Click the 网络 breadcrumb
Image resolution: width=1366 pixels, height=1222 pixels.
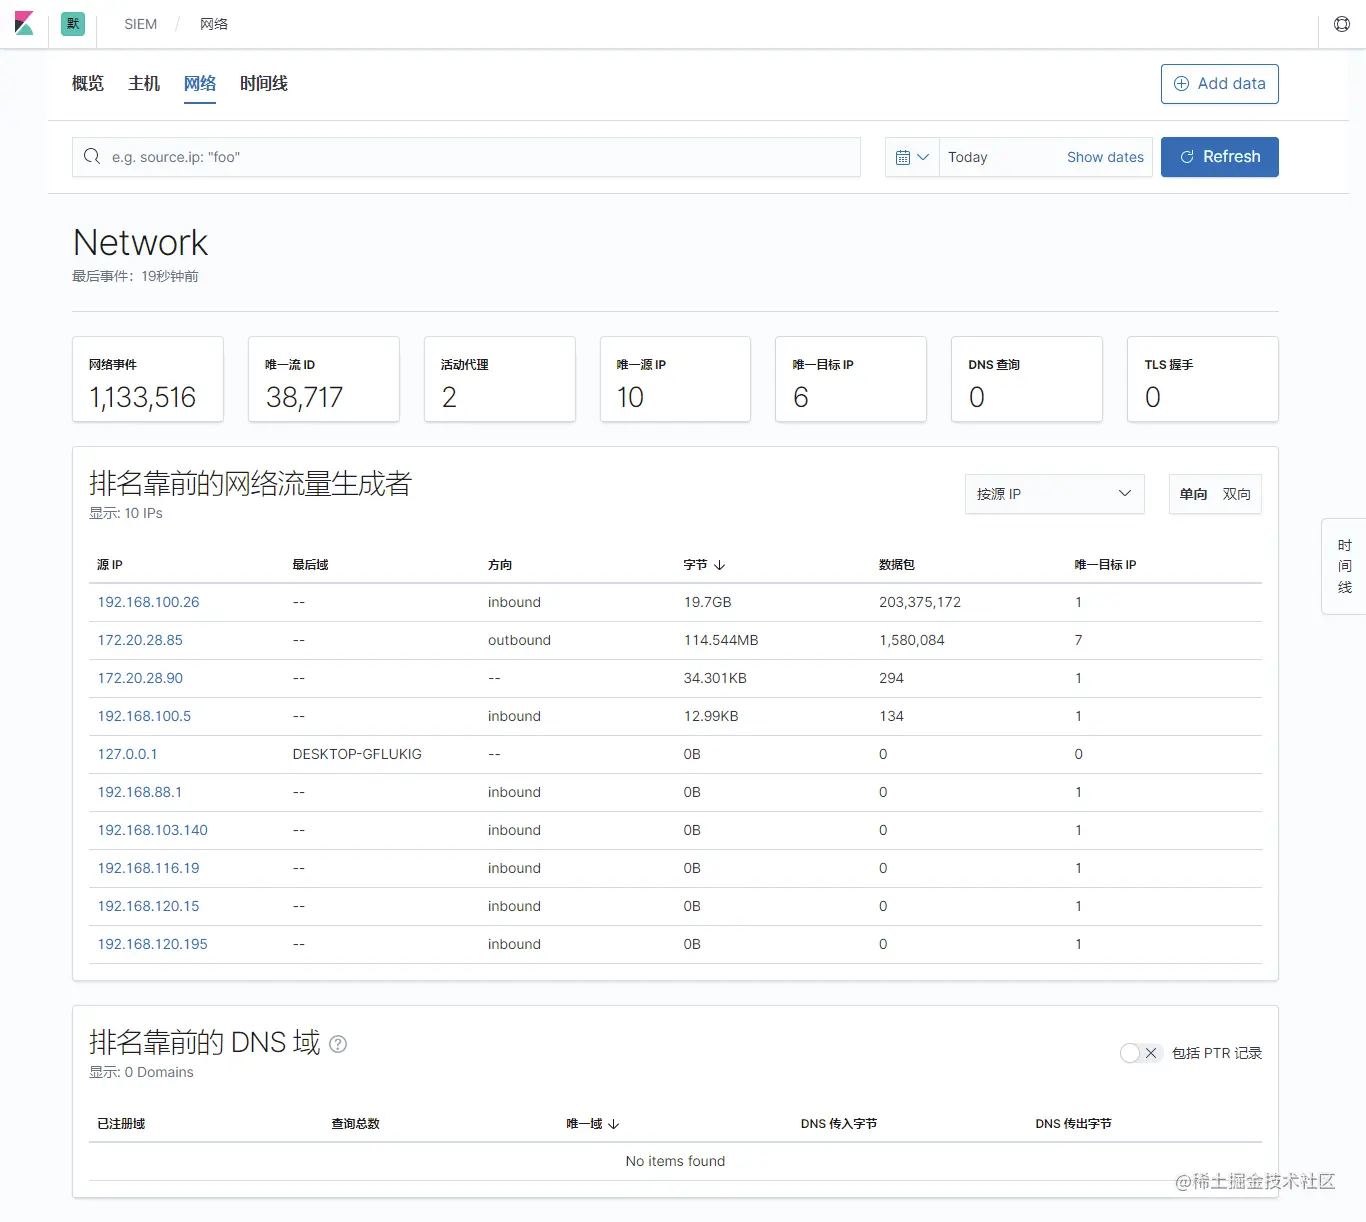coord(214,24)
